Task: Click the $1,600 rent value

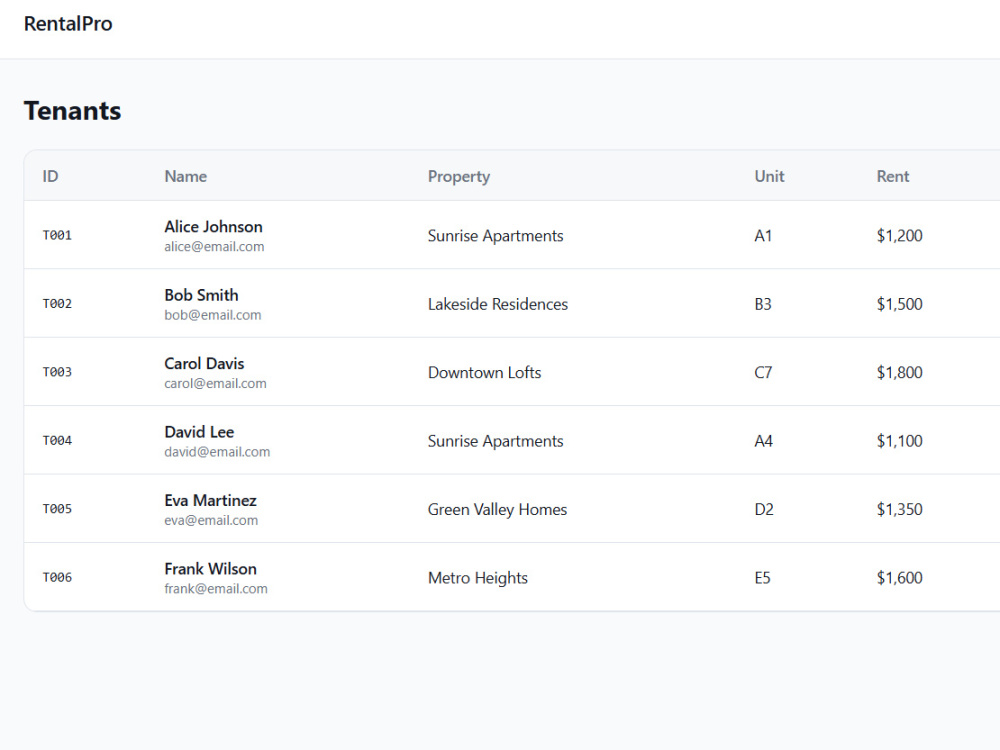Action: (x=899, y=578)
